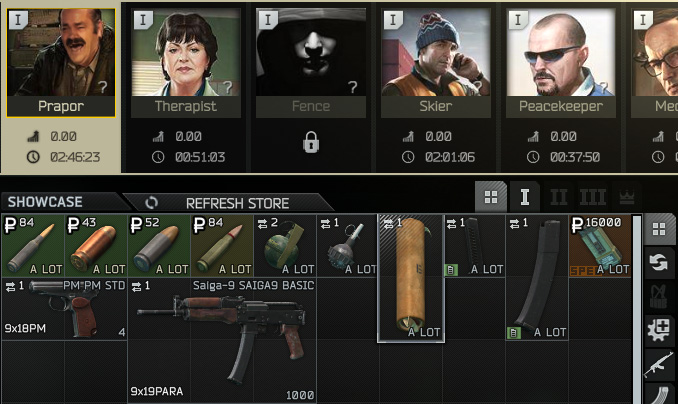This screenshot has height=404, width=678.
Task: Select the Prapor trader portrait
Action: coord(61,63)
